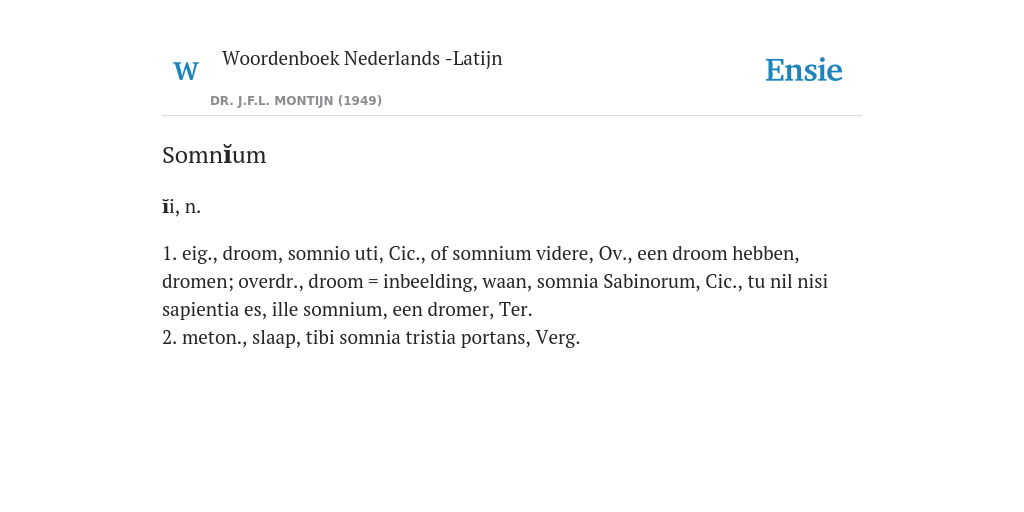Click 'tibi somnia tristia portans' quote

point(415,338)
